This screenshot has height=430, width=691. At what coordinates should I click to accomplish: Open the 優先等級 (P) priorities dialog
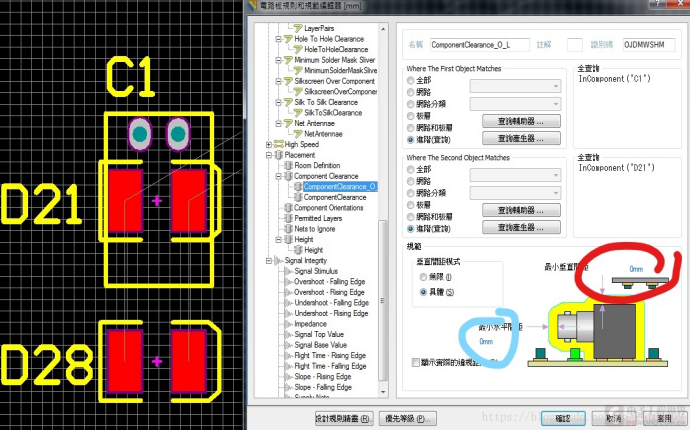click(x=412, y=418)
